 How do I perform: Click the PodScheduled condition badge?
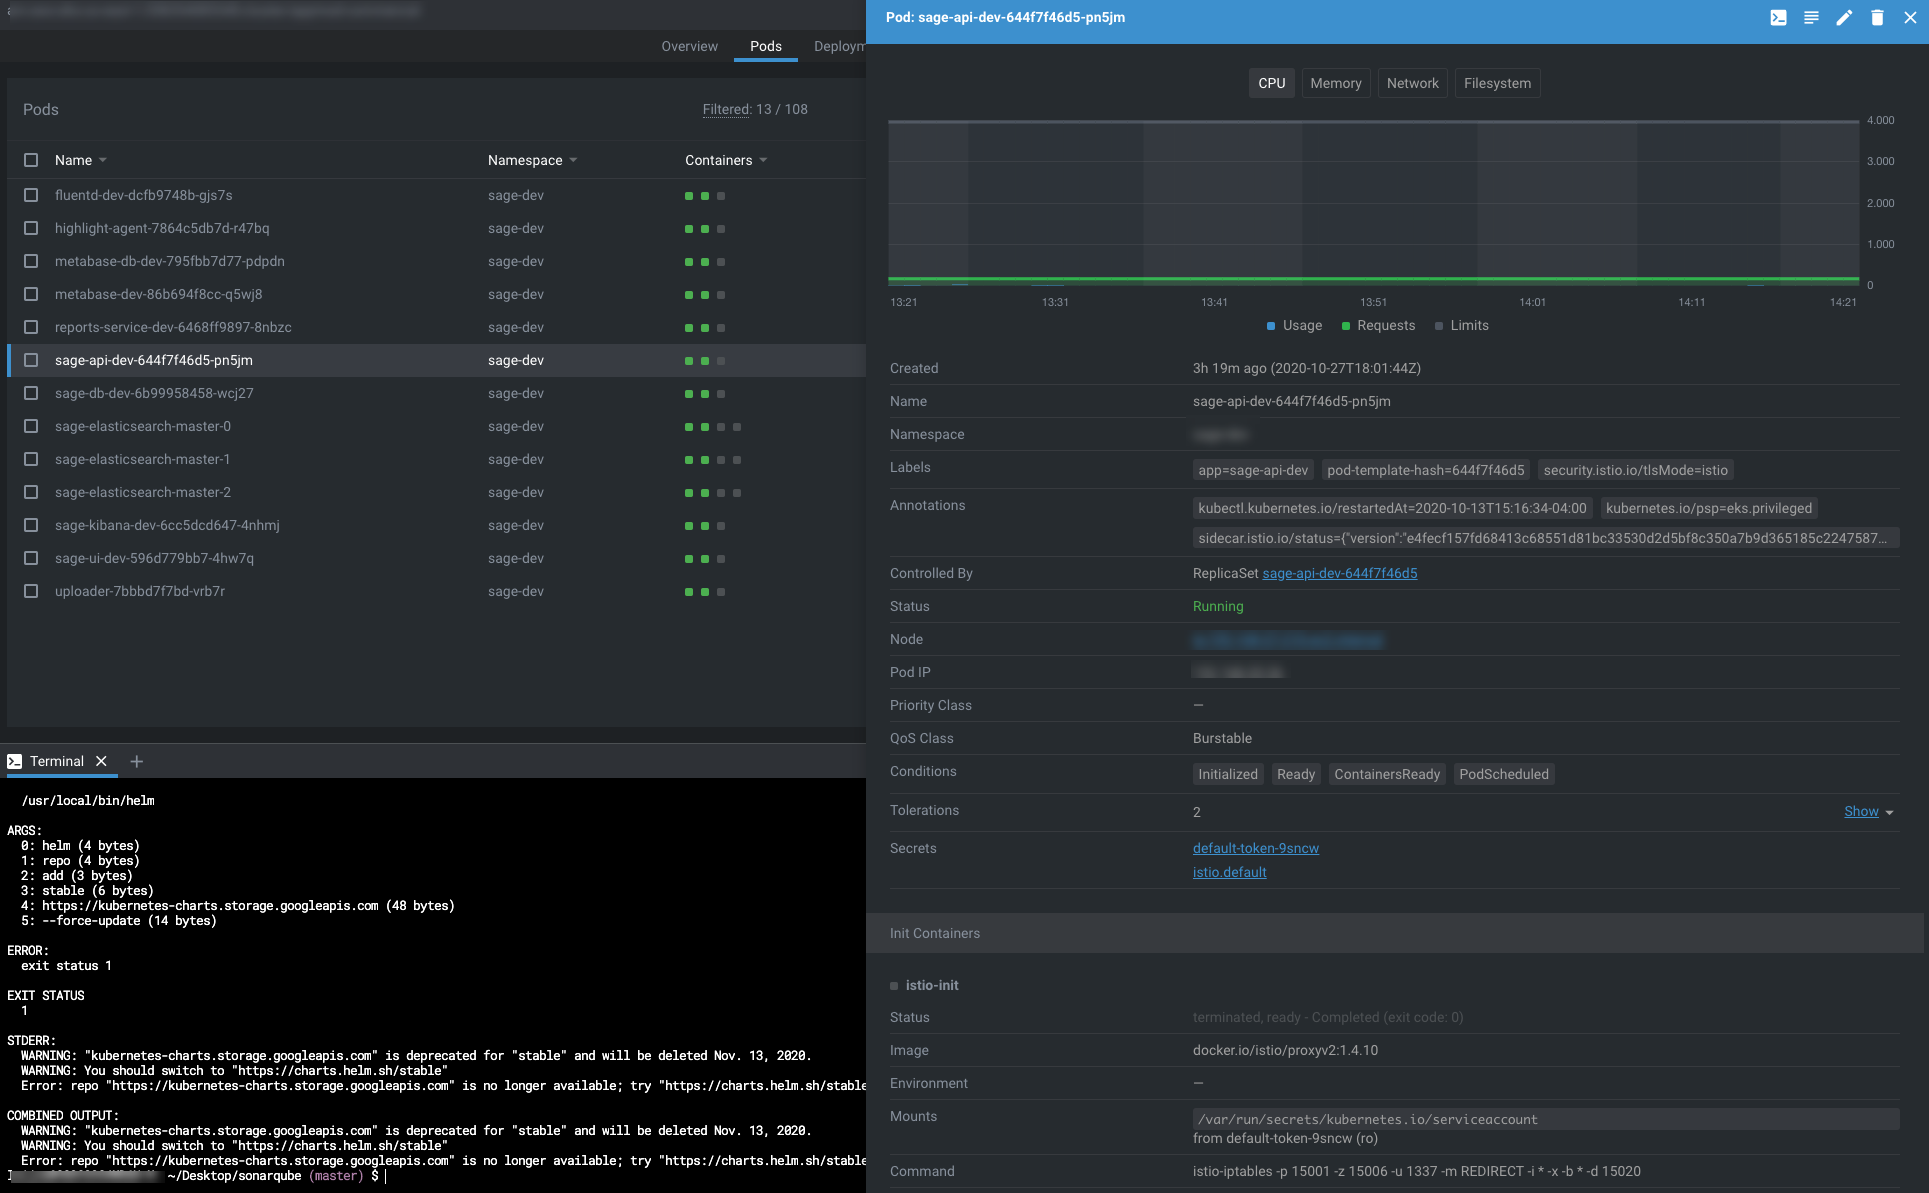pos(1503,774)
